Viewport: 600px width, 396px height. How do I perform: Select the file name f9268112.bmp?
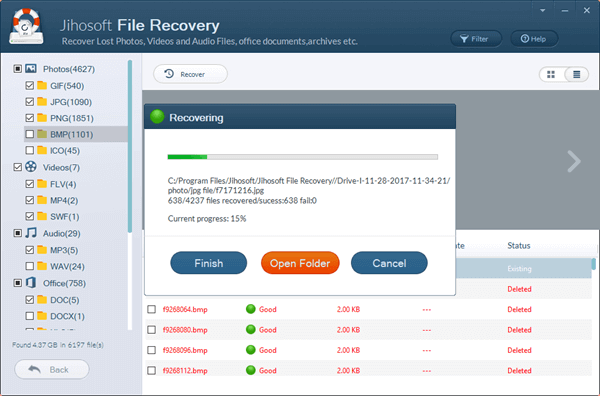coord(185,370)
